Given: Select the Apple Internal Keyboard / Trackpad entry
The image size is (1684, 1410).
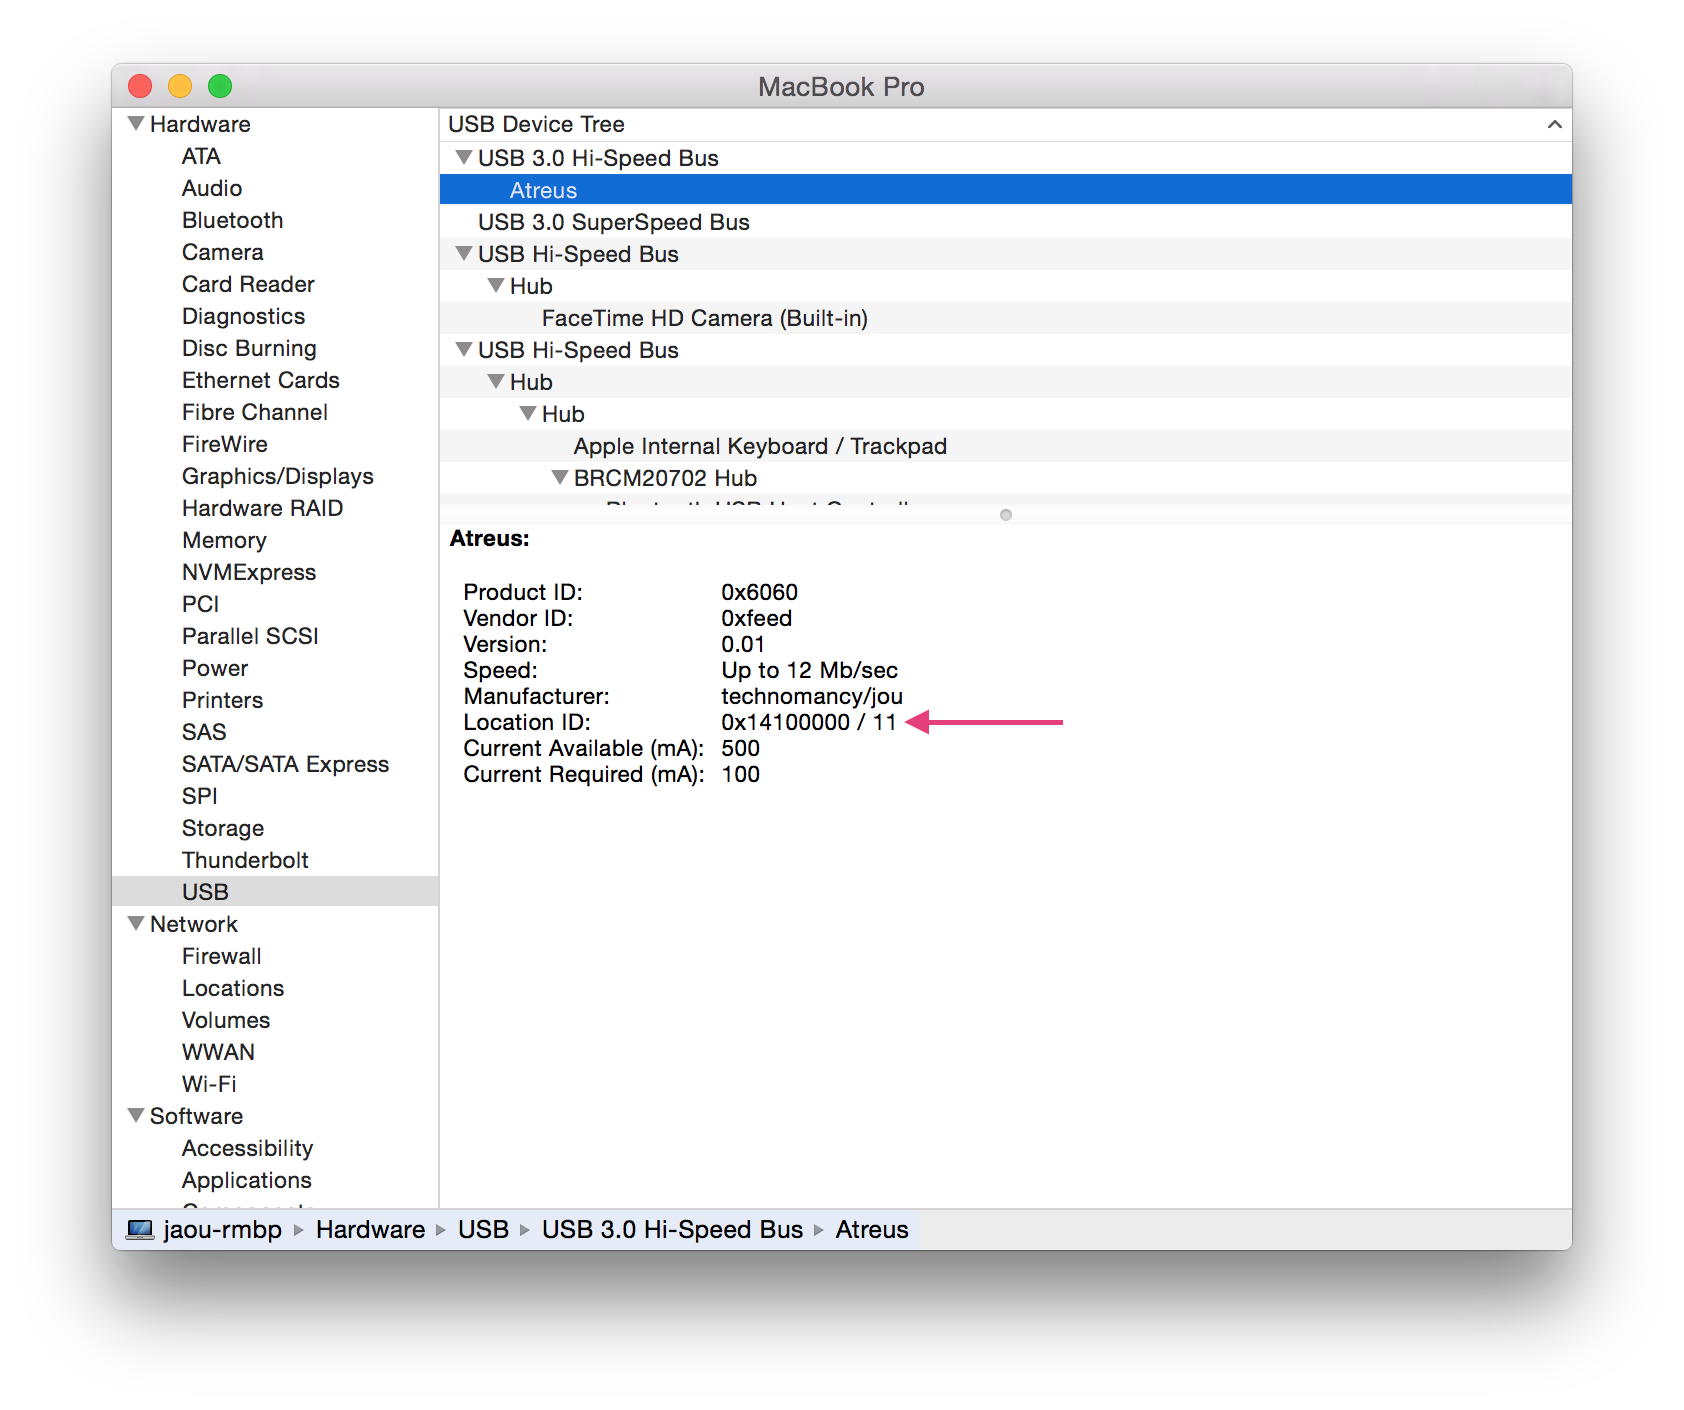Looking at the screenshot, I should tap(760, 446).
